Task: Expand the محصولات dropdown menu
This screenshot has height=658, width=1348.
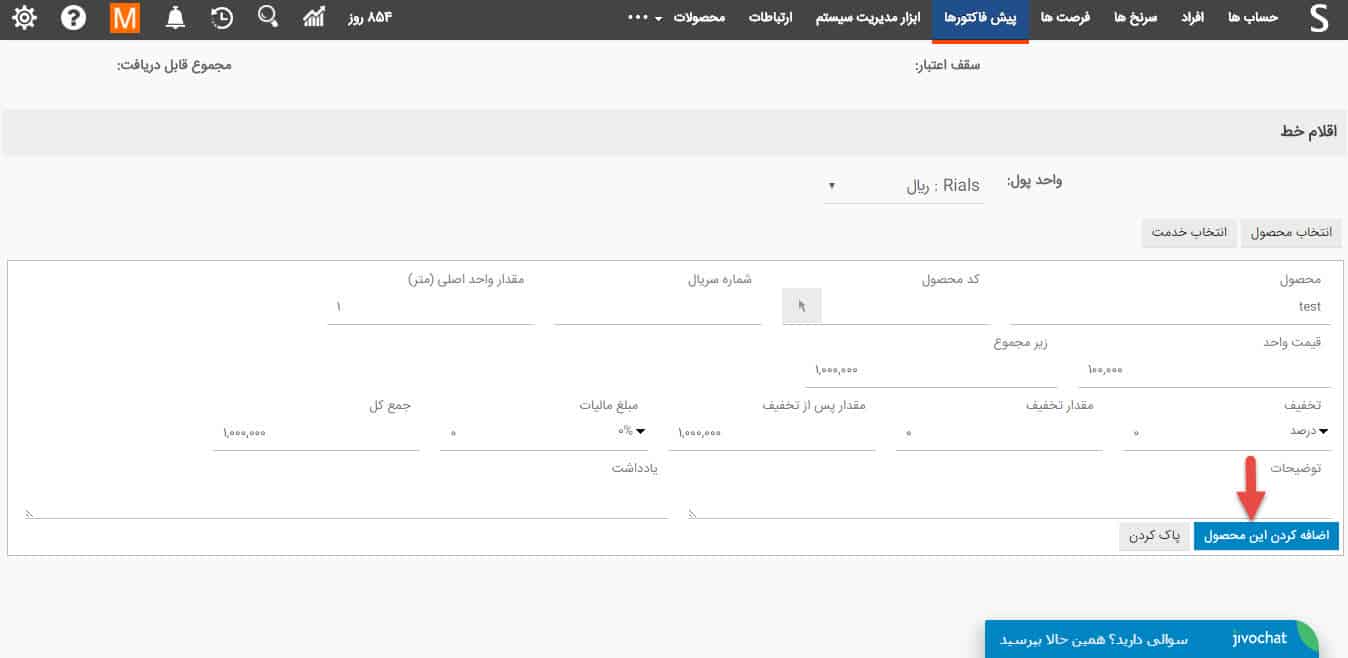Action: (x=699, y=18)
